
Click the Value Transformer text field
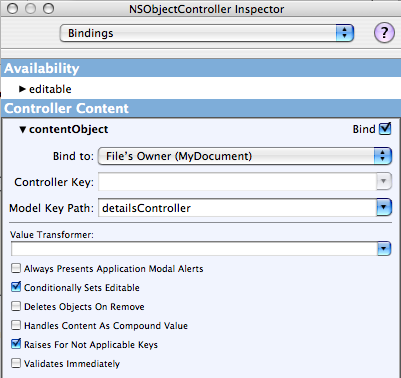pyautogui.click(x=194, y=249)
